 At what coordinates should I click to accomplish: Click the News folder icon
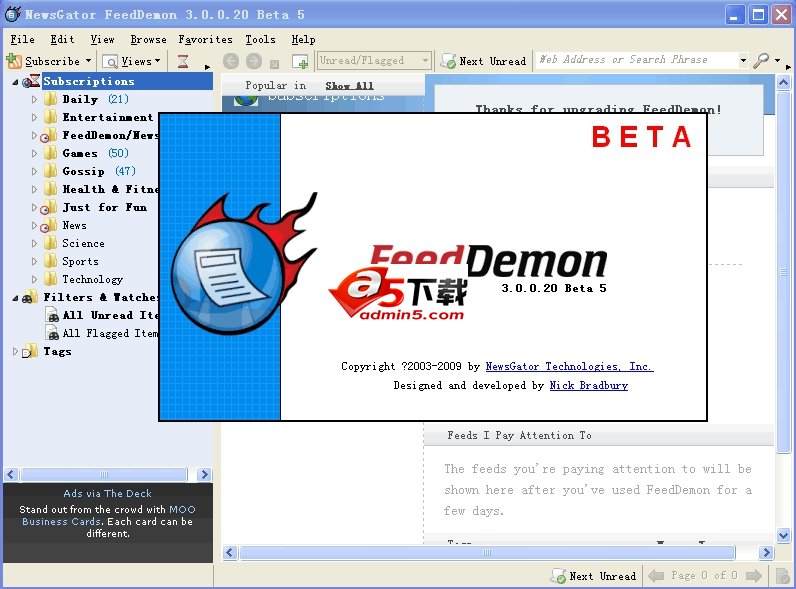pyautogui.click(x=49, y=225)
